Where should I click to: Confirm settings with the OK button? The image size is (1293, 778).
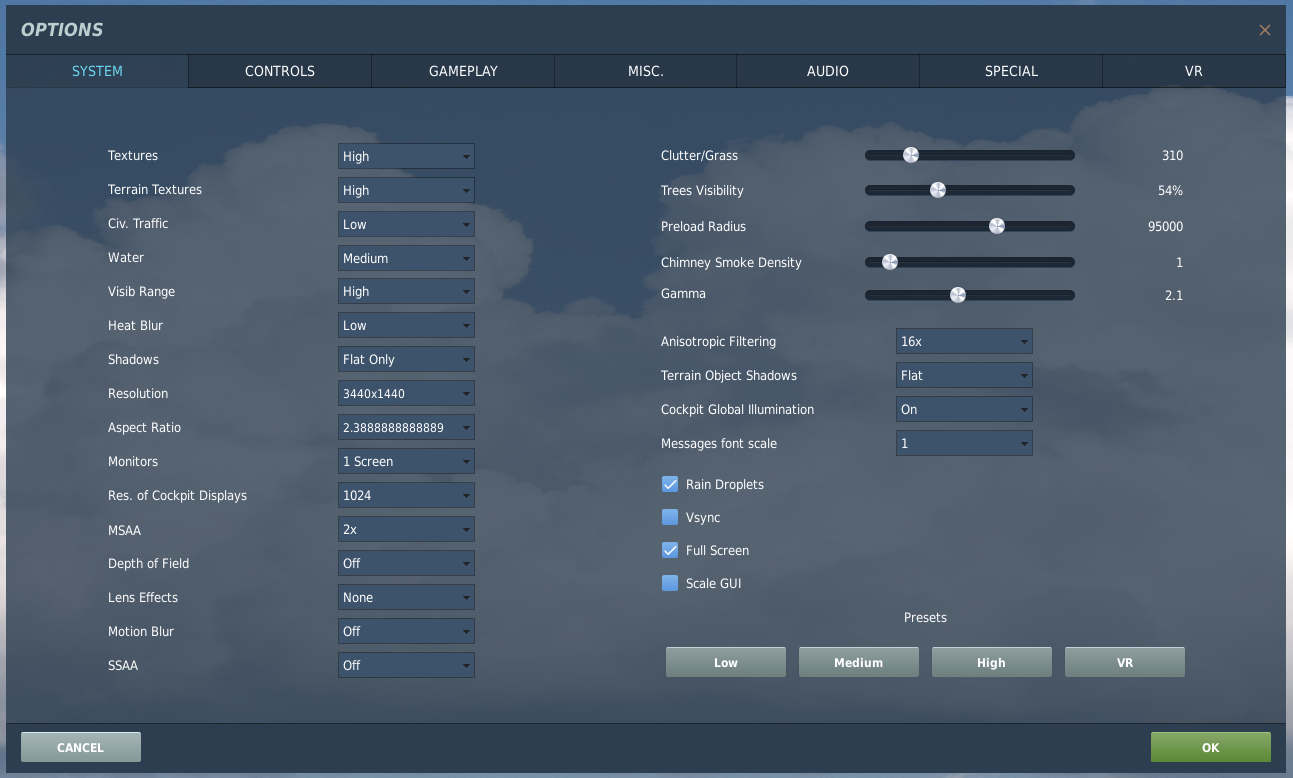coord(1211,747)
